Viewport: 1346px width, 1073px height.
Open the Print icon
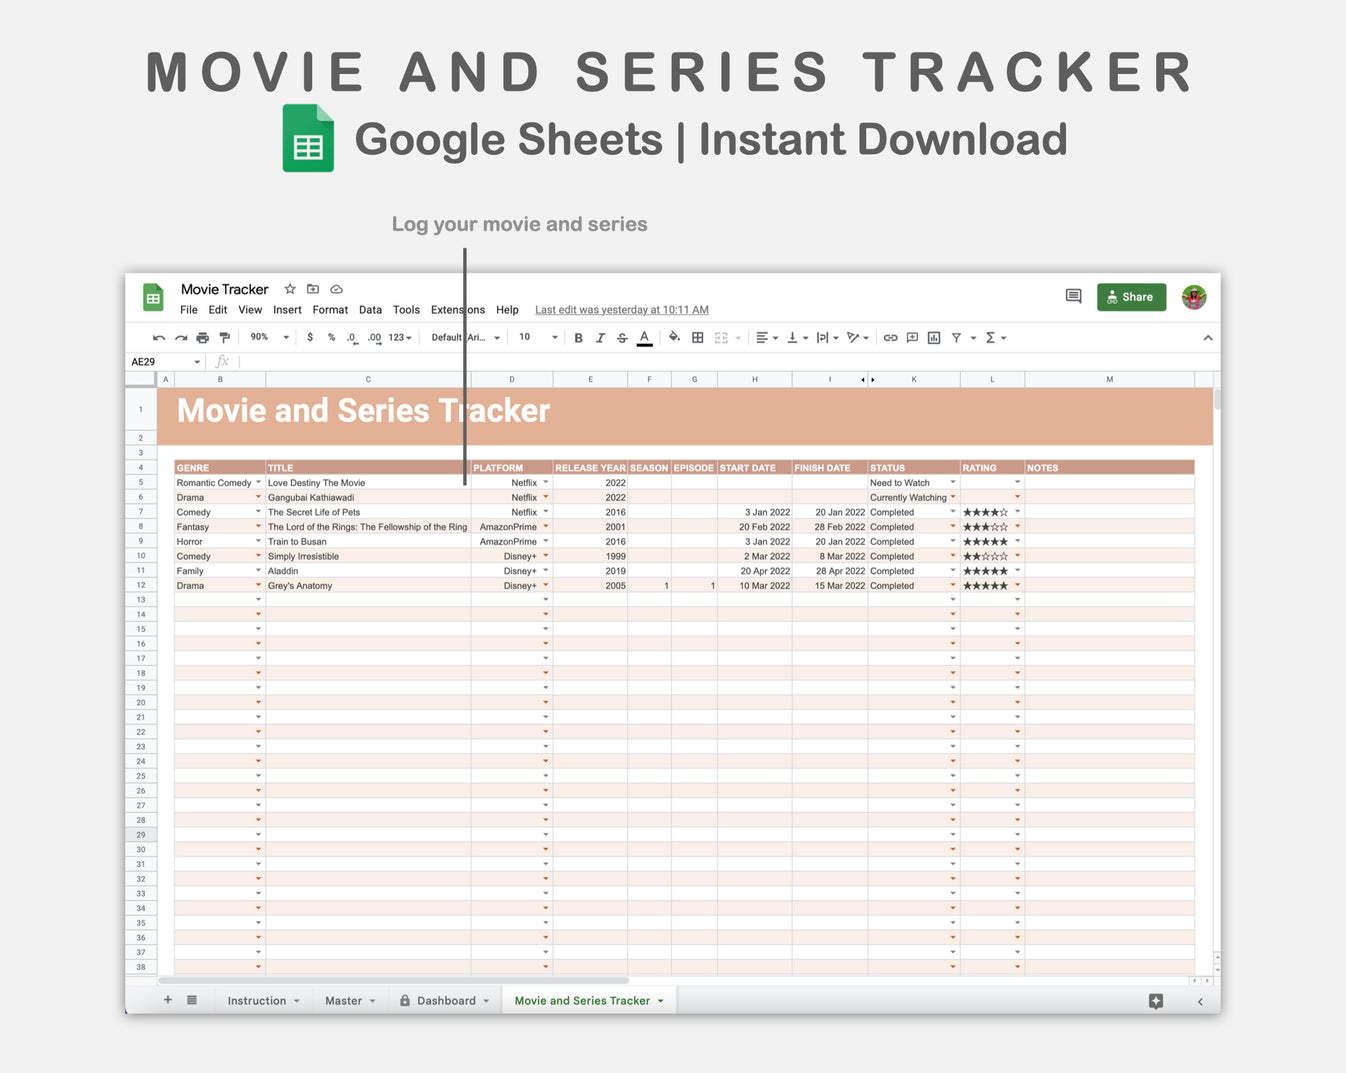coord(202,337)
